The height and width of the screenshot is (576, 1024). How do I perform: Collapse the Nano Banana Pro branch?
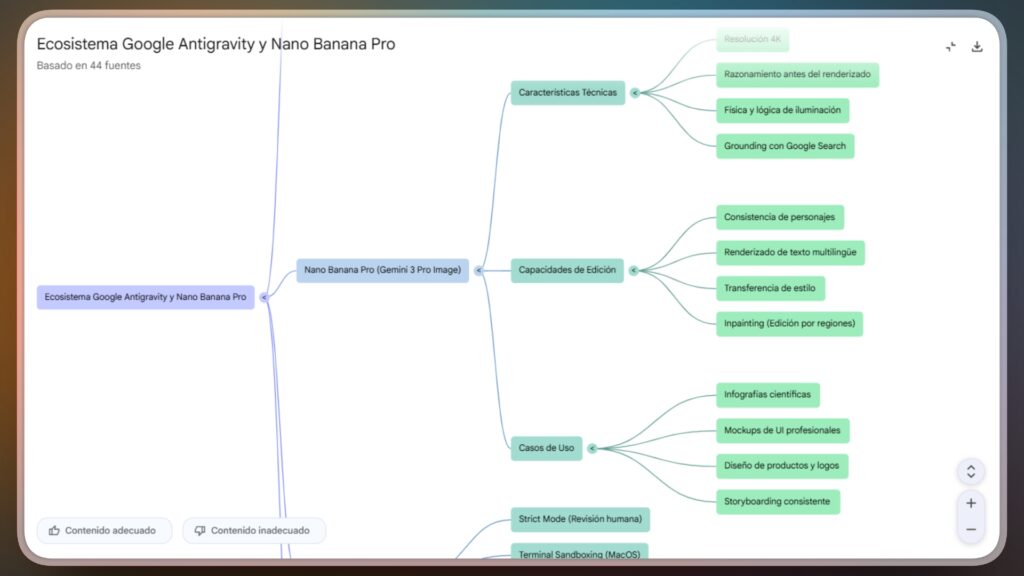click(x=478, y=270)
